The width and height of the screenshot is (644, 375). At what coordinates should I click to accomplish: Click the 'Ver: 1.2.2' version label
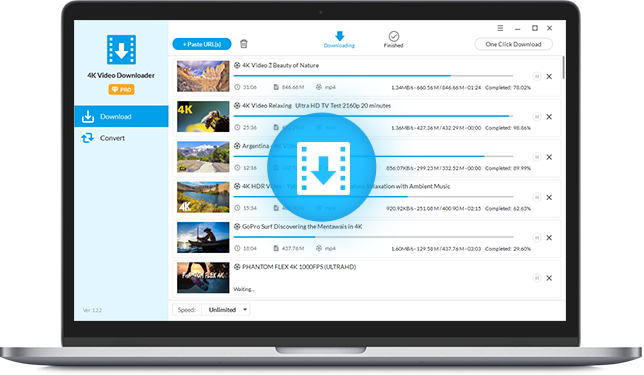coord(92,310)
